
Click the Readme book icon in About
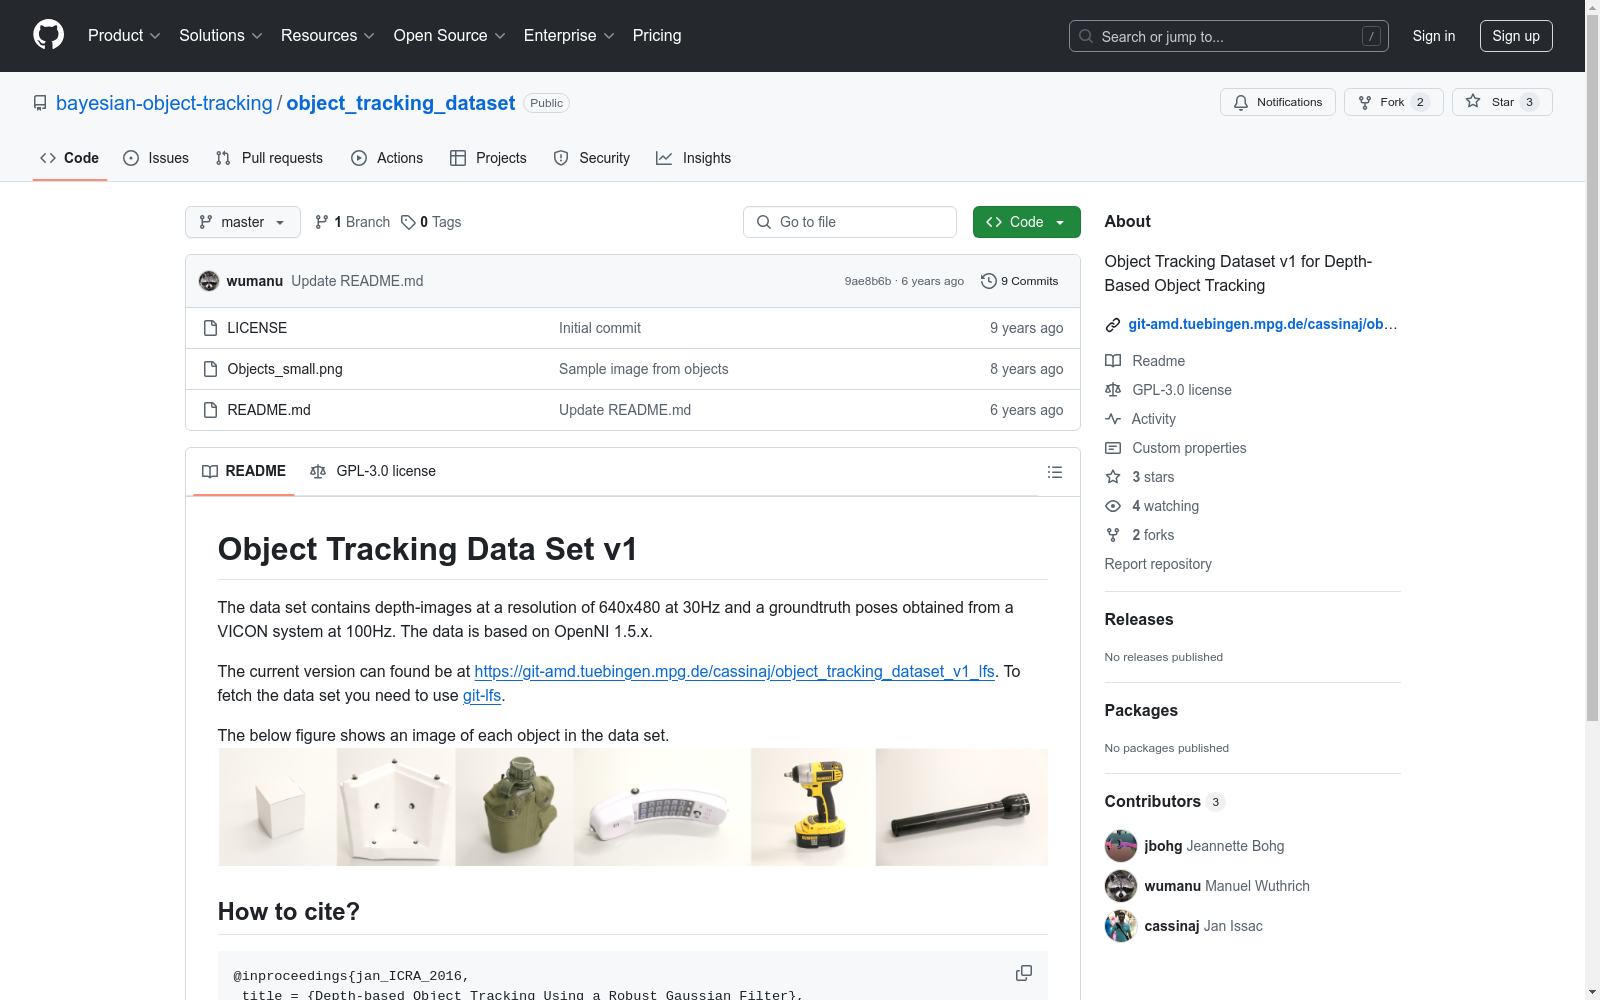1113,361
